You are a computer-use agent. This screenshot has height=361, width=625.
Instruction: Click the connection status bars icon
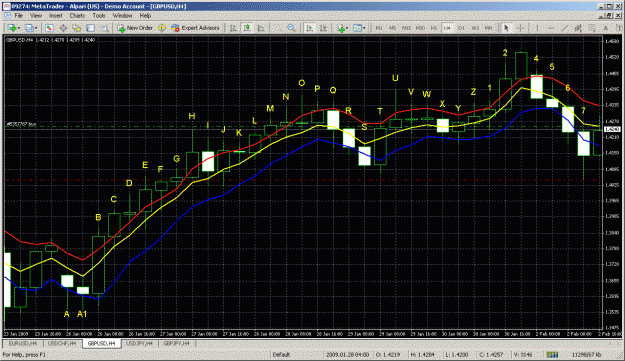click(x=552, y=355)
